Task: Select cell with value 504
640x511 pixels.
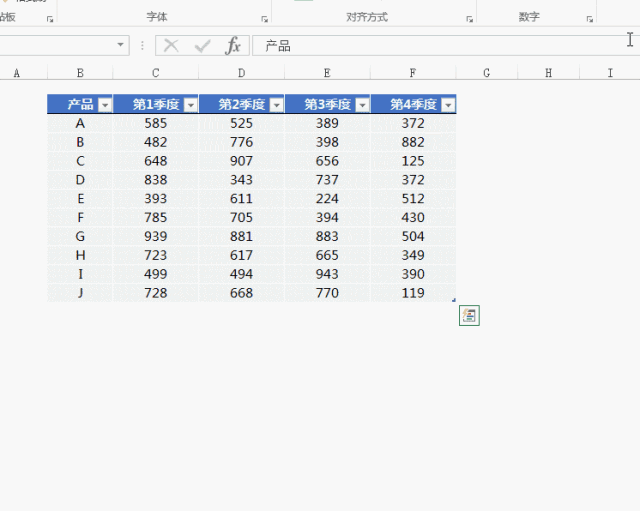Action: pyautogui.click(x=413, y=236)
